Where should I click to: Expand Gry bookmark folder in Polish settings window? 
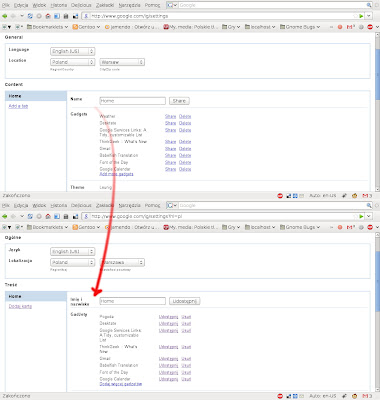231,227
